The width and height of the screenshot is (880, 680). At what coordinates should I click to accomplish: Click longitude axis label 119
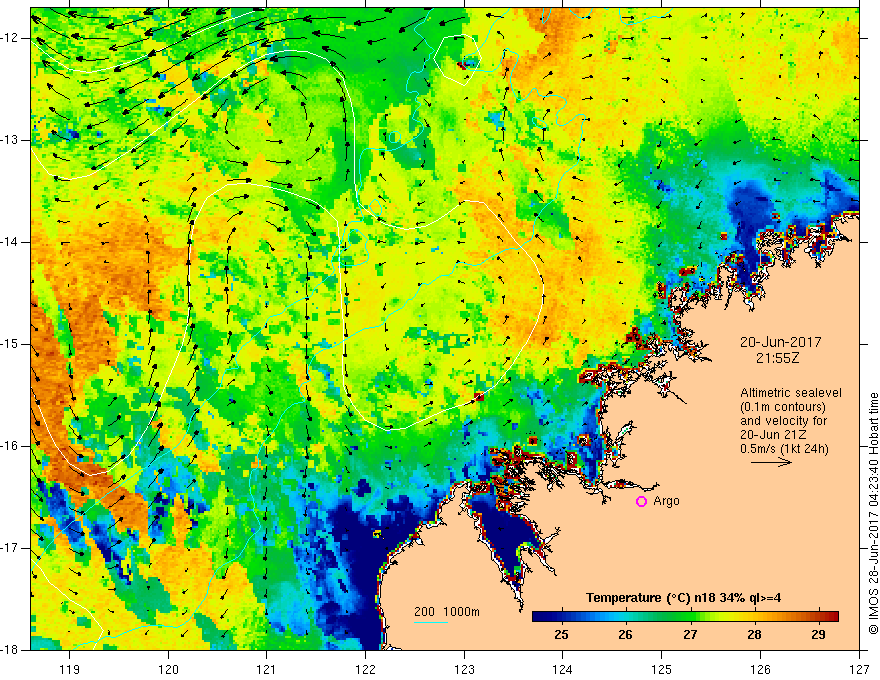click(70, 669)
